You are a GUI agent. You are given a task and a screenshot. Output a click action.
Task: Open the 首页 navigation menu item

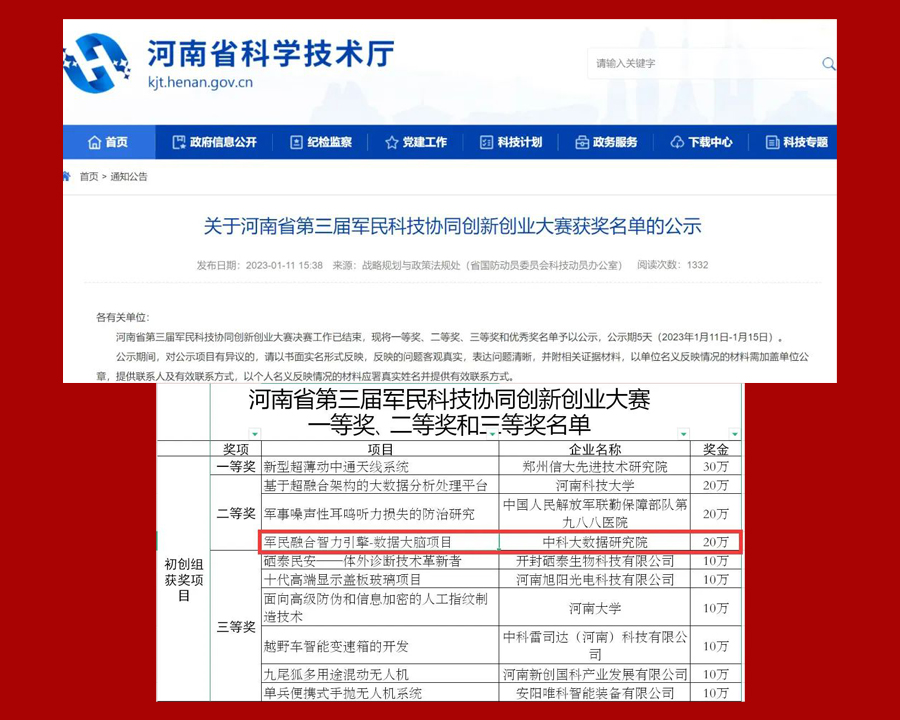108,142
